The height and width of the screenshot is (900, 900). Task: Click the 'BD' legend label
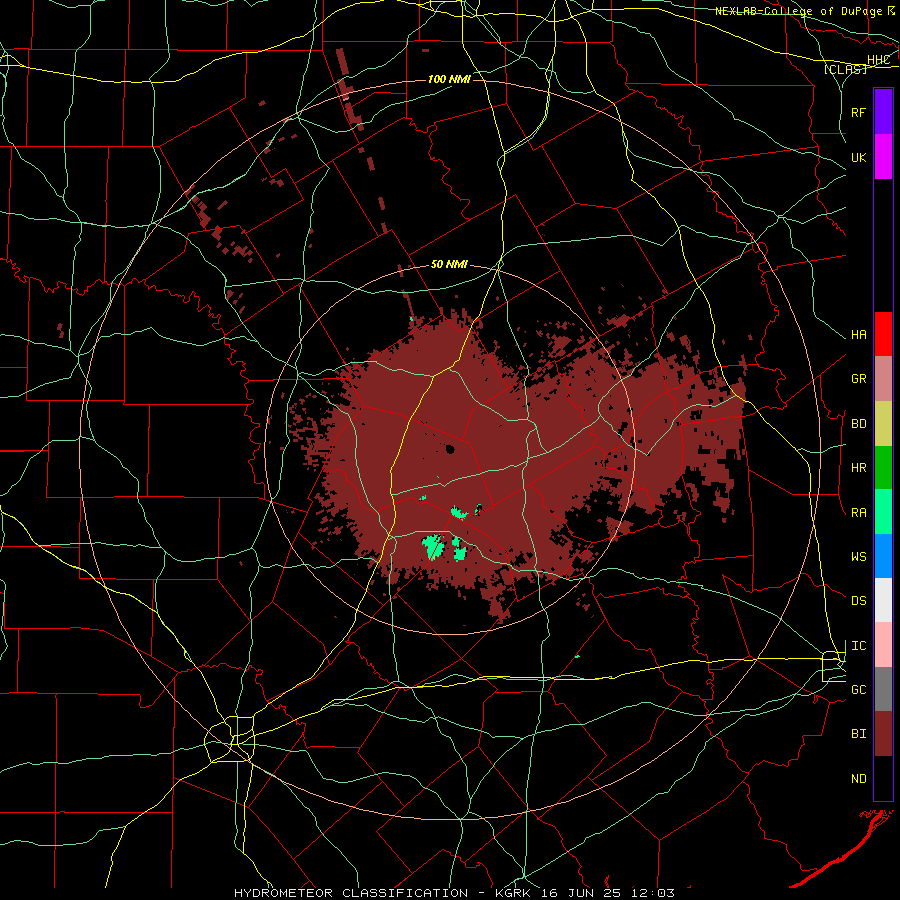858,423
